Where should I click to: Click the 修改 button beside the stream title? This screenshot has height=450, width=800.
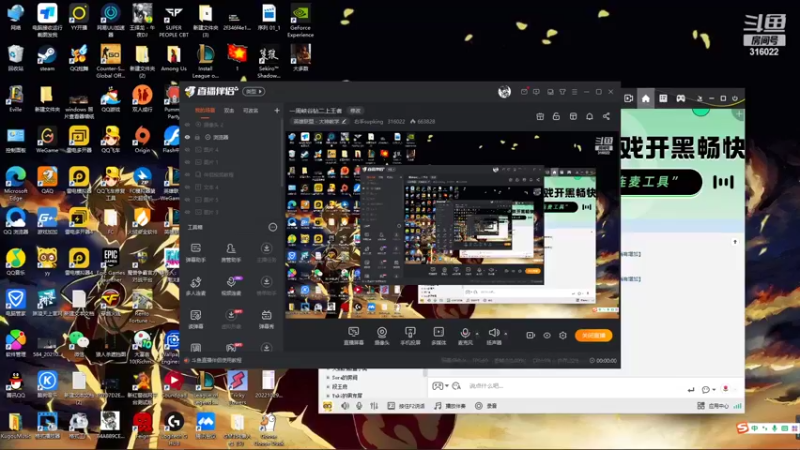click(x=356, y=111)
